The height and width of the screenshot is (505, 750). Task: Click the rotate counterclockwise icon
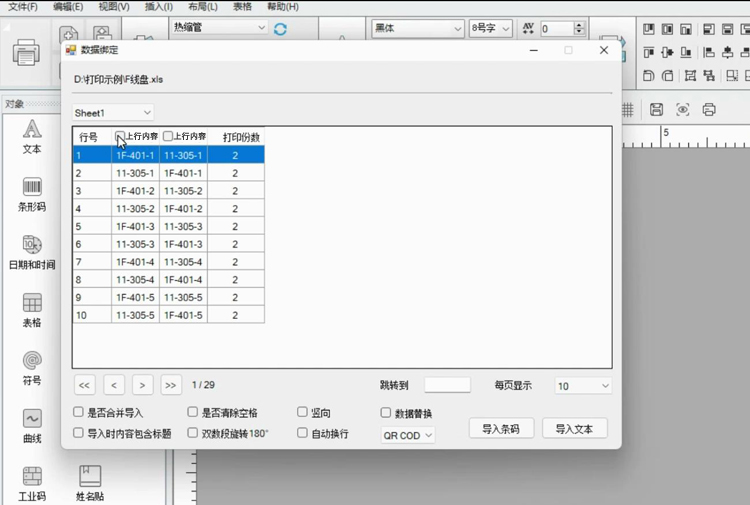(x=649, y=75)
